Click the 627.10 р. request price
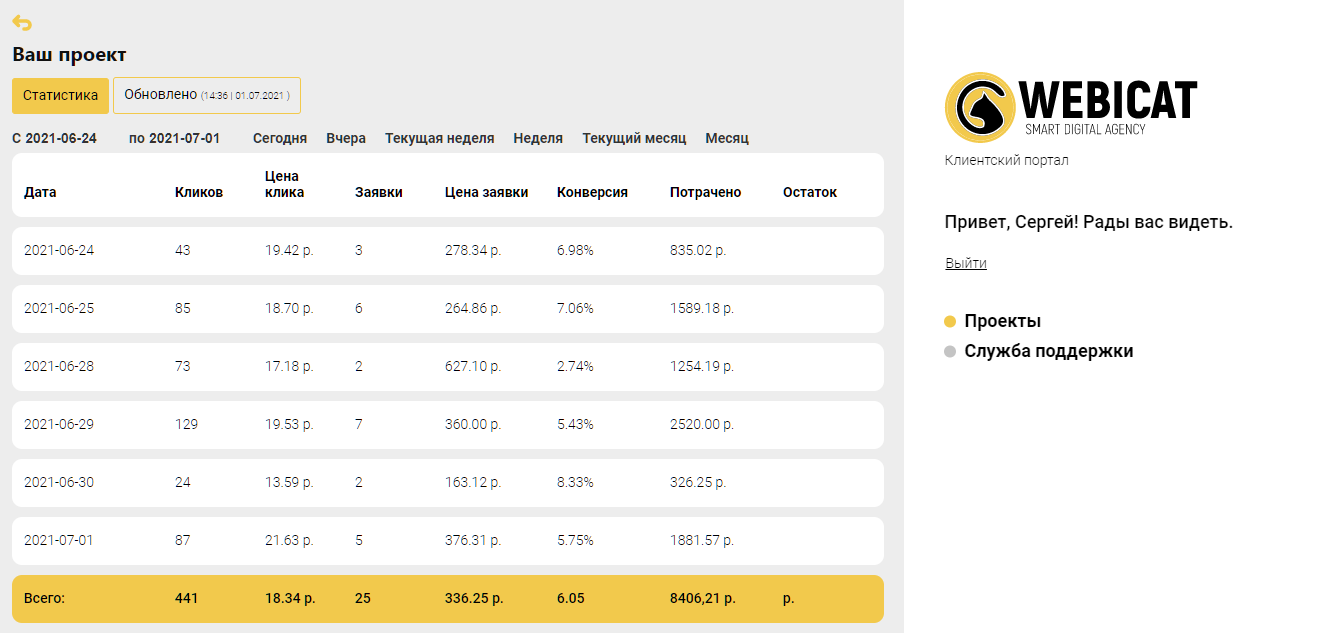Image resolution: width=1336 pixels, height=633 pixels. [x=473, y=366]
